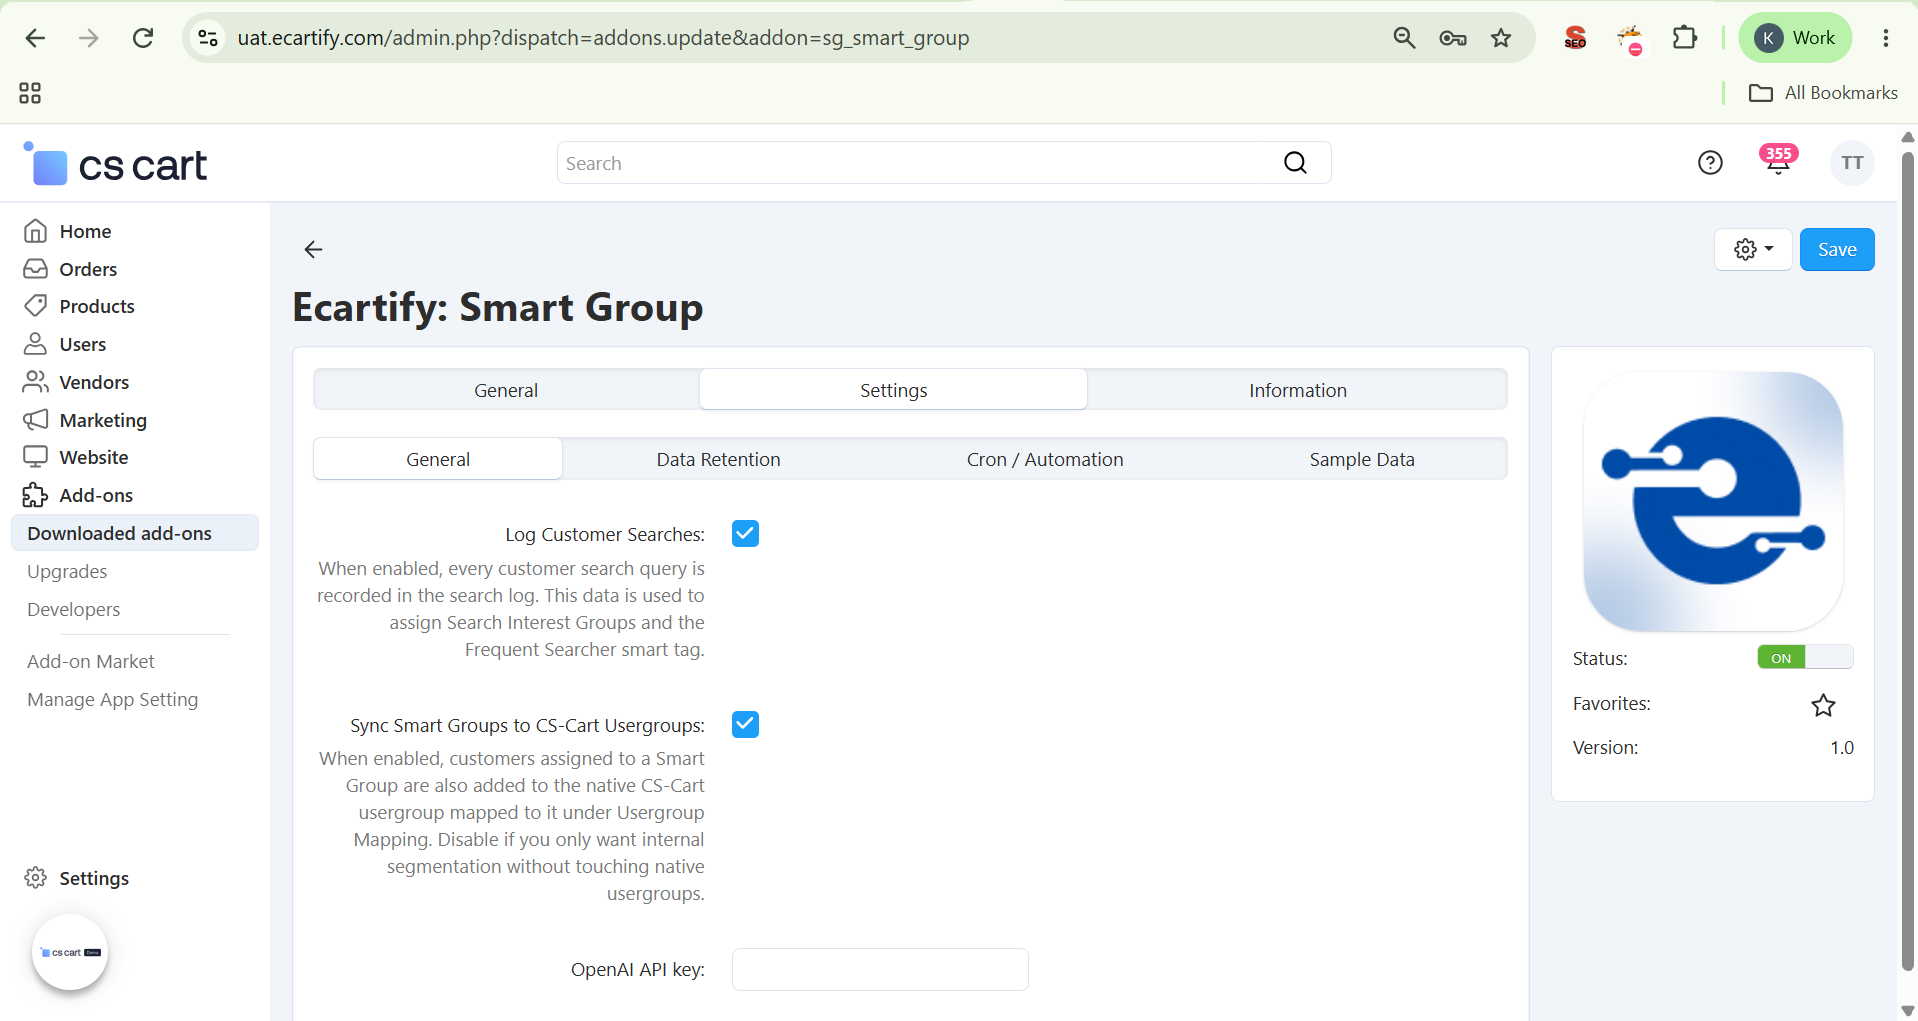Switch to the top-level General tab
1918x1021 pixels.
pos(506,390)
